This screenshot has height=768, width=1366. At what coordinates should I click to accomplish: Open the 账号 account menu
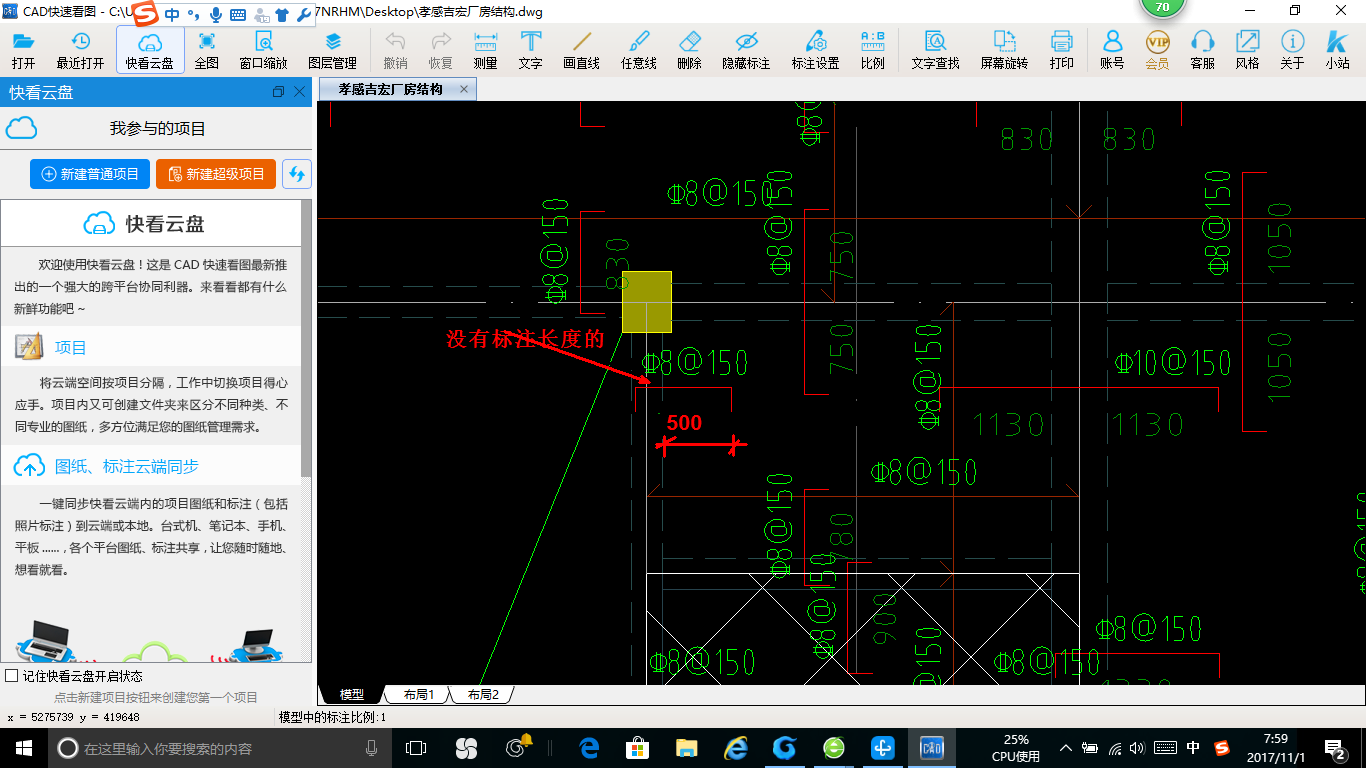pyautogui.click(x=1112, y=50)
